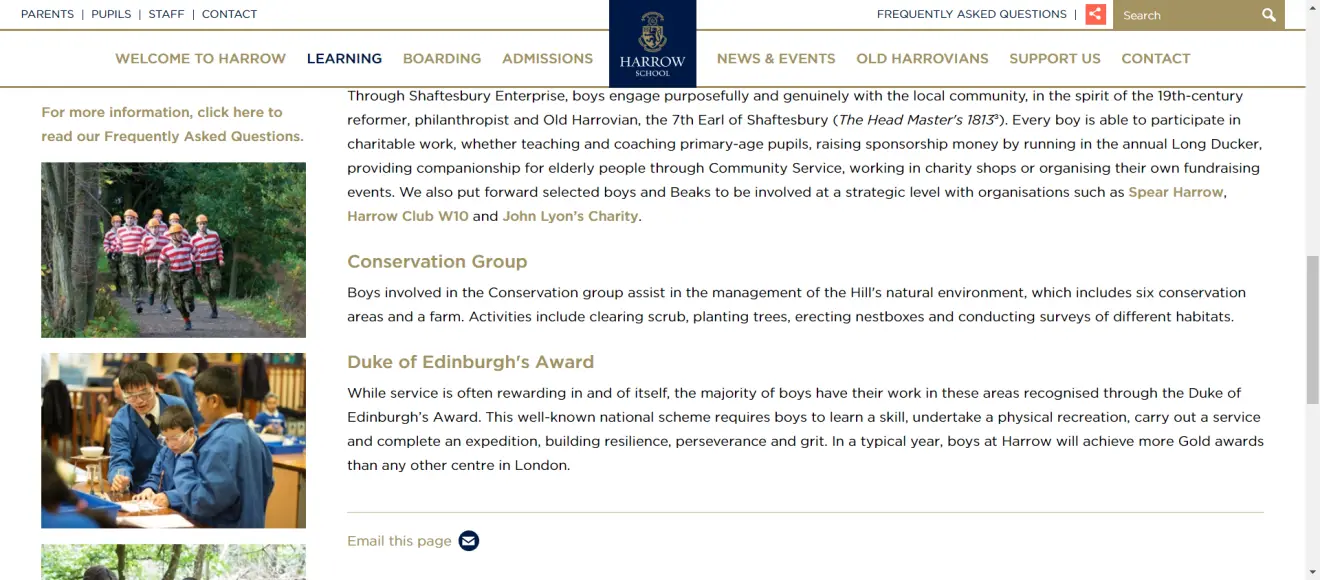Open the photo of boys tutoring pupils
Screen dimensions: 1320x580
click(x=173, y=440)
